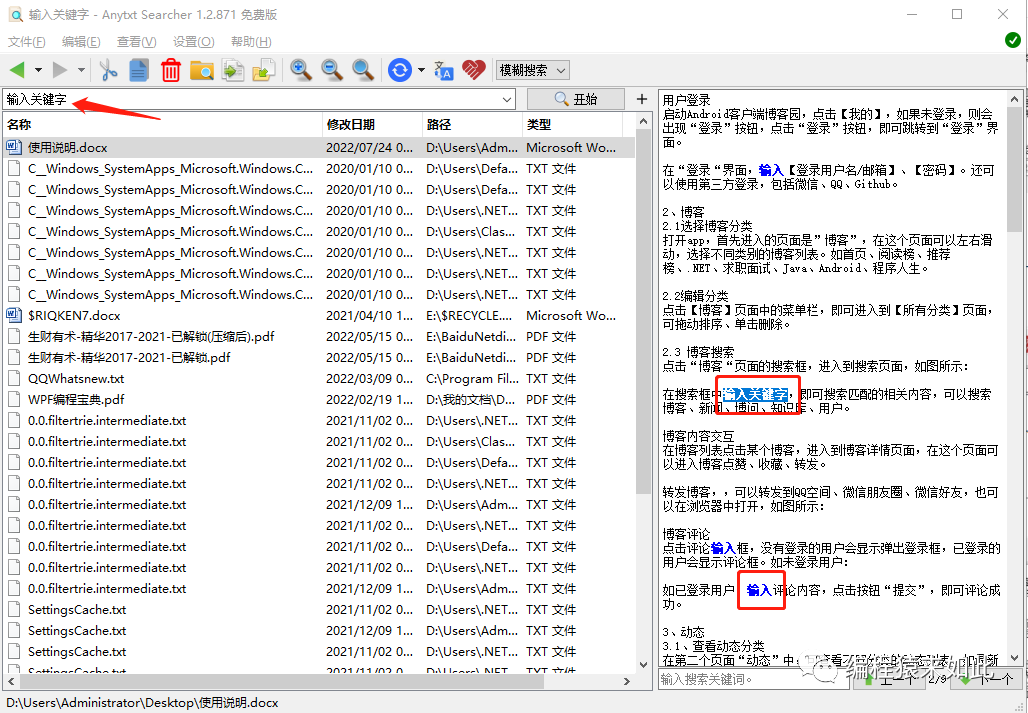Click the path D:\我的文档\D... cell
1028x713 pixels.
point(470,399)
